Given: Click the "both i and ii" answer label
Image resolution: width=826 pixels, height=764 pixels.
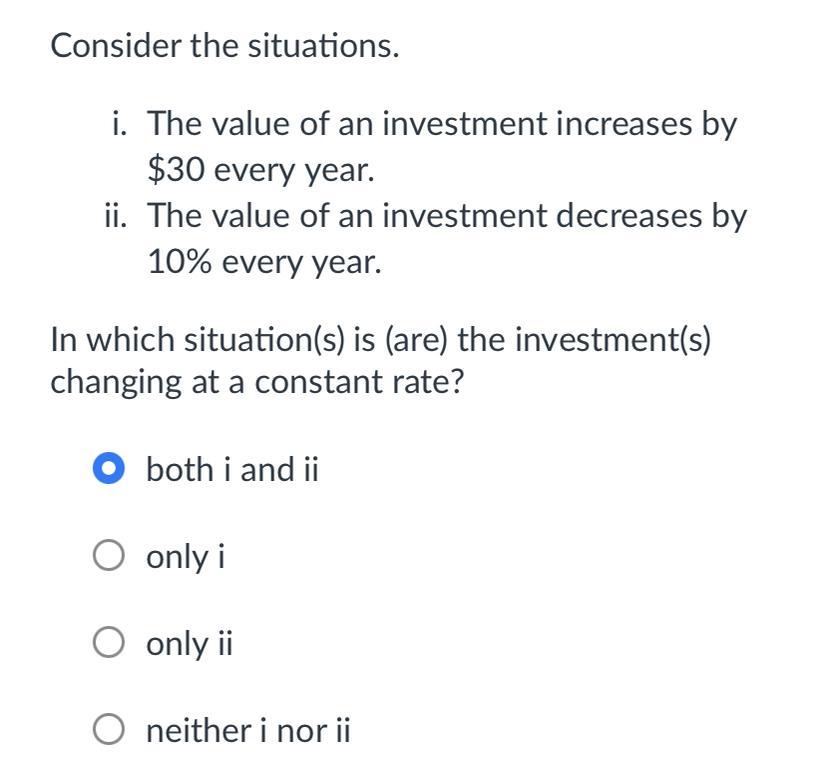Looking at the screenshot, I should pos(231,468).
